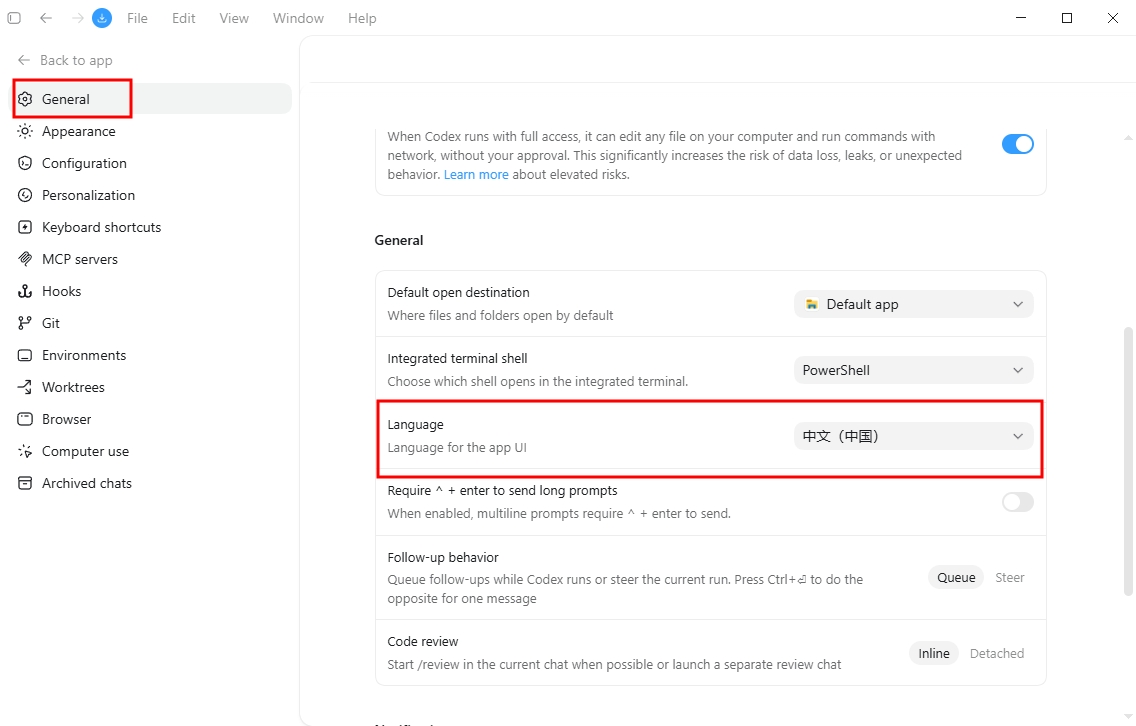
Task: Click the Personalization icon in sidebar
Action: coord(25,195)
